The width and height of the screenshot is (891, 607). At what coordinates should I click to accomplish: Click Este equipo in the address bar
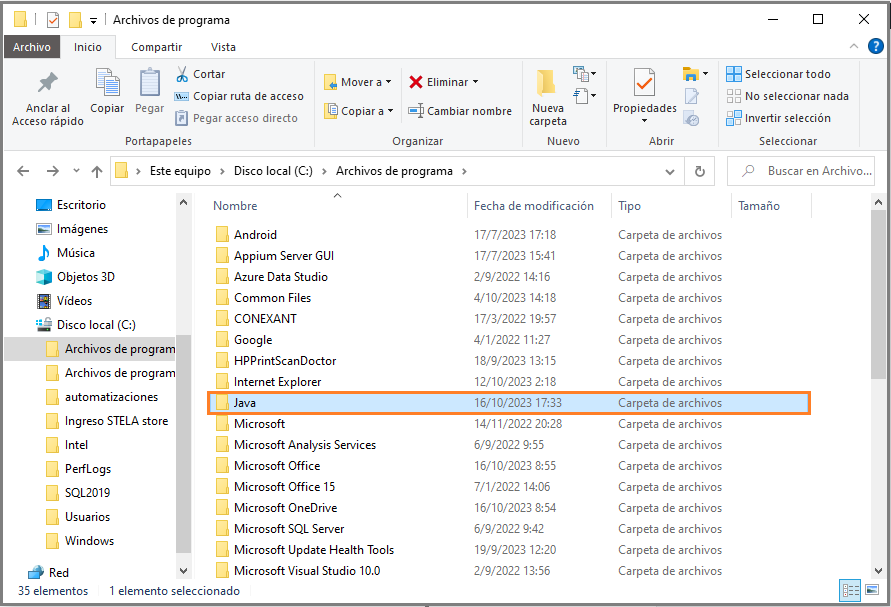(180, 171)
